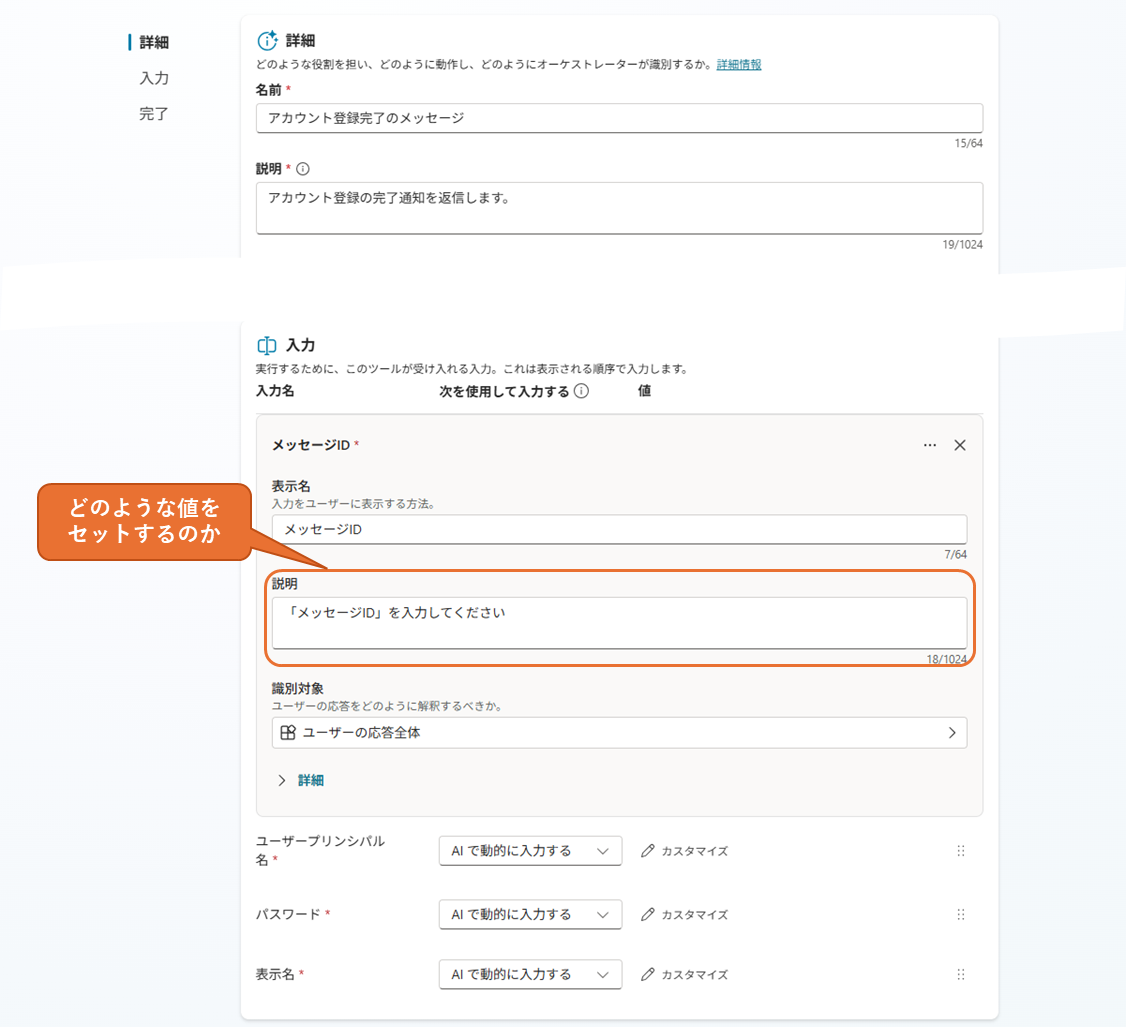Click the 詳細 section header icon

tap(267, 41)
